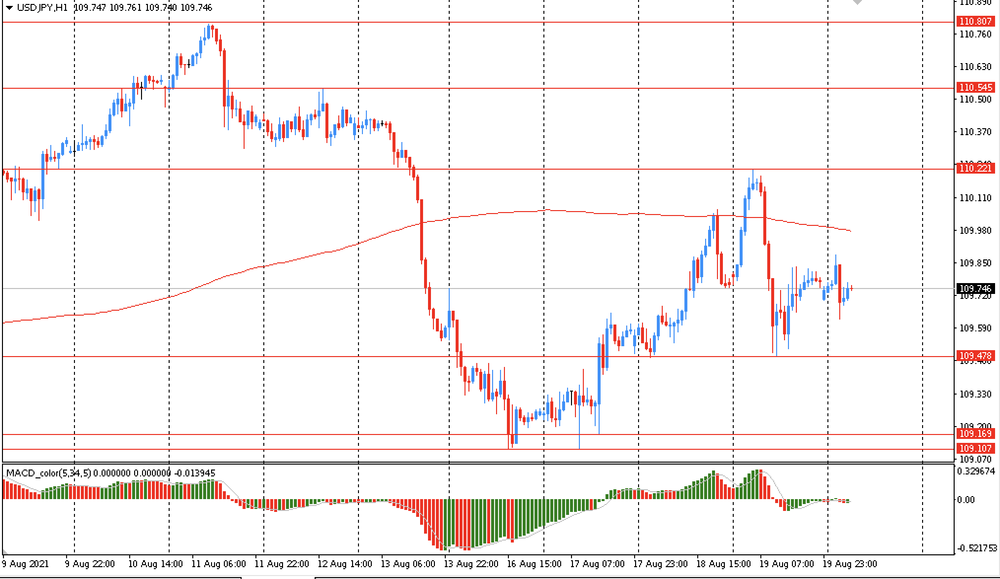Click the 109.330 price scale value
Screen dimensions: 1000x579
point(976,395)
